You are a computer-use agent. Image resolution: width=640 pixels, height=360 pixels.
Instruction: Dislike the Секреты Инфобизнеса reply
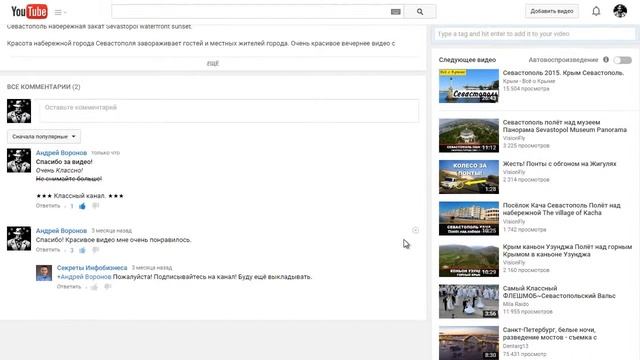107,287
